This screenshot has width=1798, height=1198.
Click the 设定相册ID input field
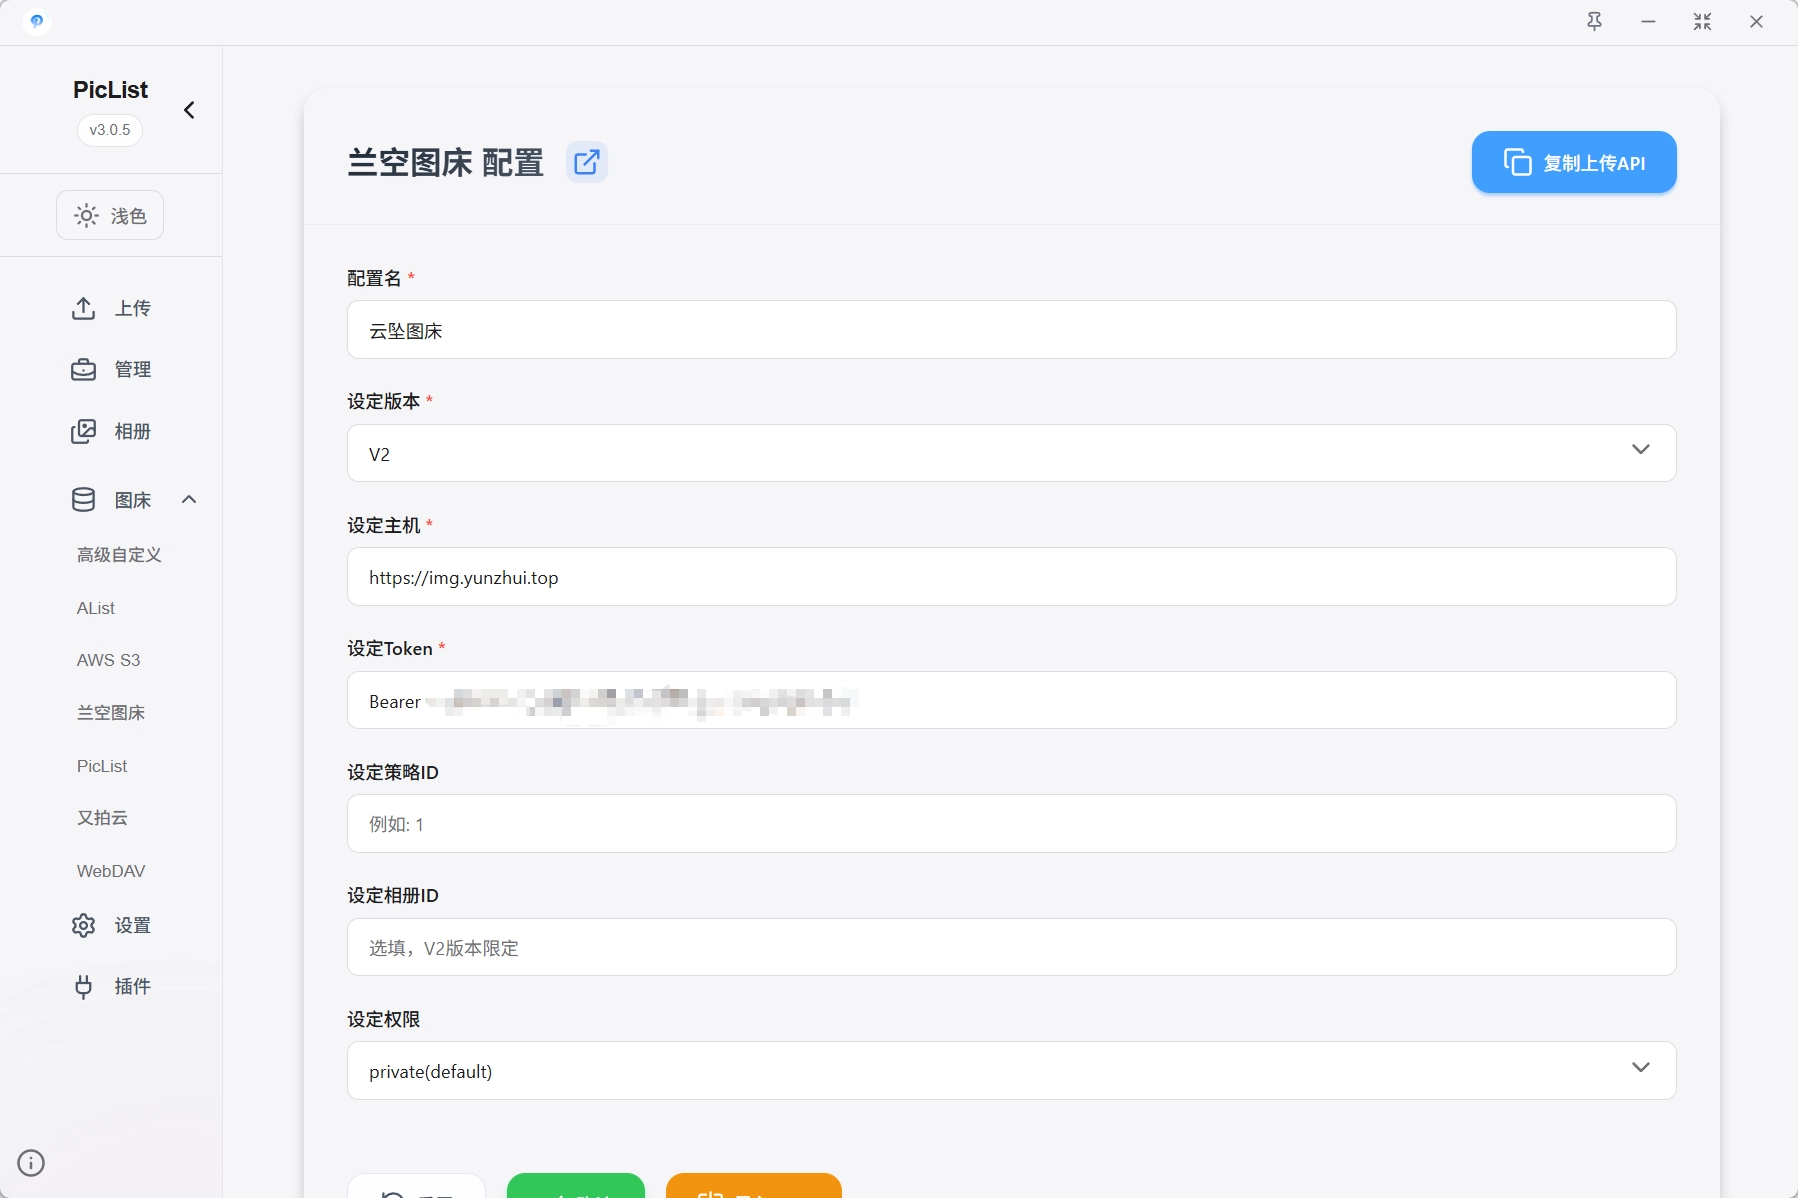tap(1011, 948)
